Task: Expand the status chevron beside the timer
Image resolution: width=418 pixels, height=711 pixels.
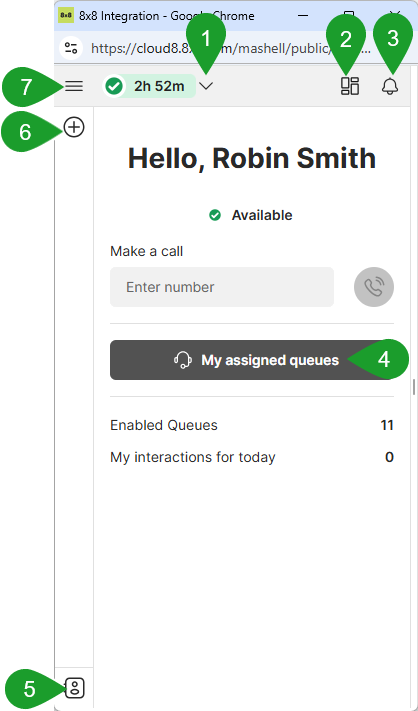Action: click(206, 86)
